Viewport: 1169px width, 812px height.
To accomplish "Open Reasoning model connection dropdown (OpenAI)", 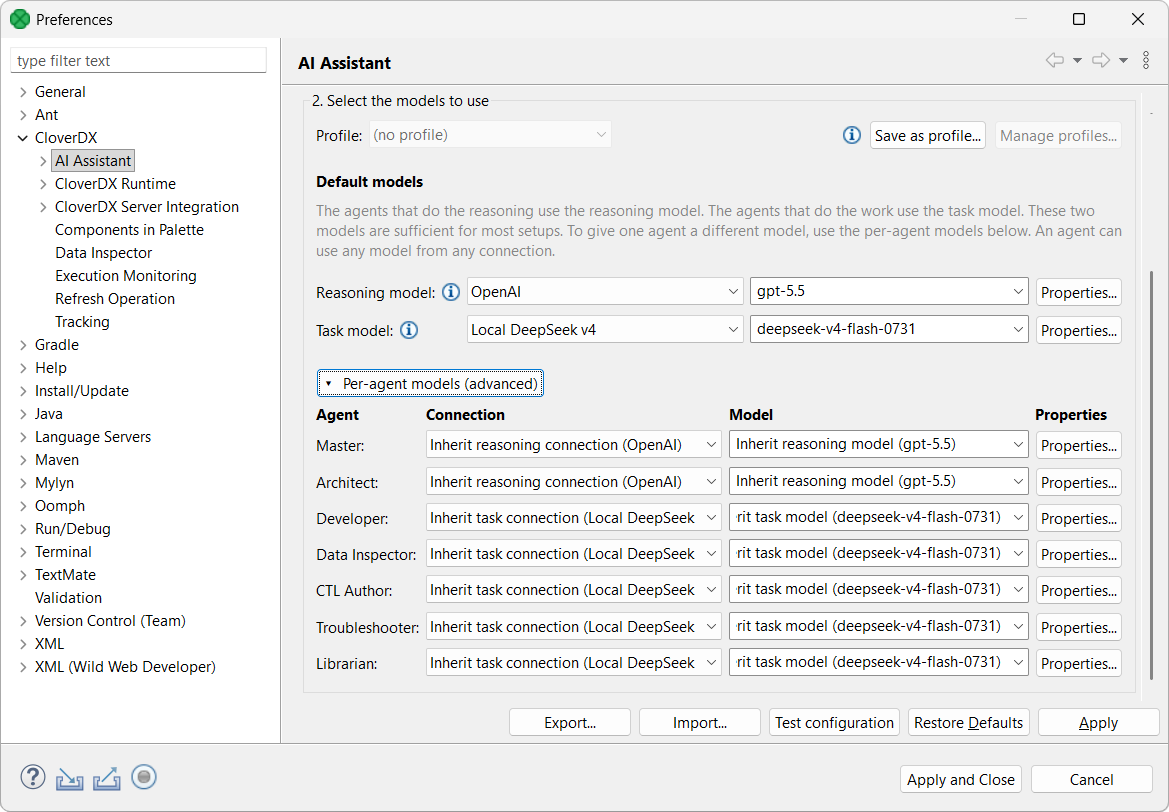I will tap(605, 292).
